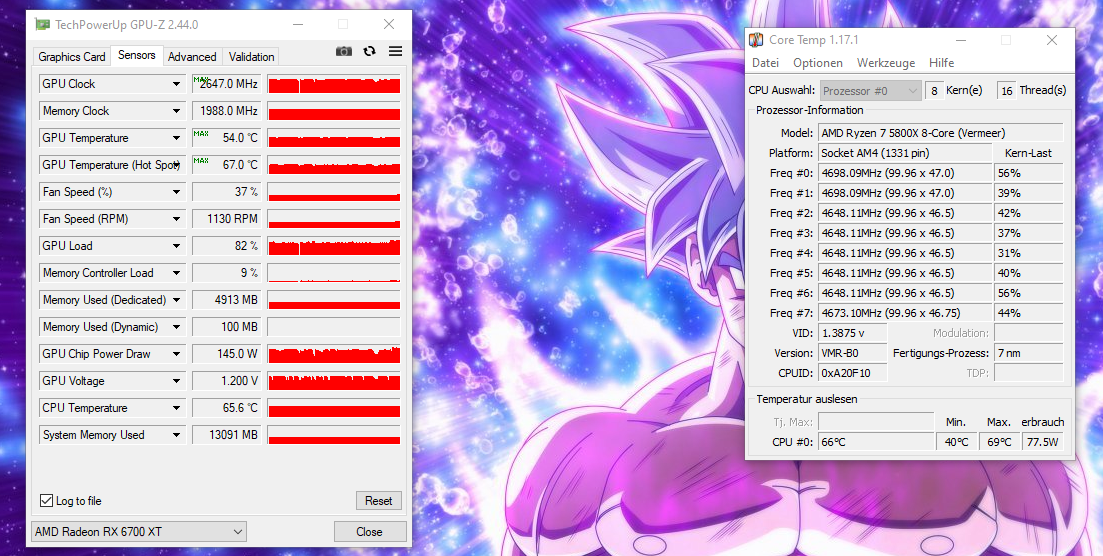
Task: Click the Core Temp title bar icon
Action: tap(756, 40)
